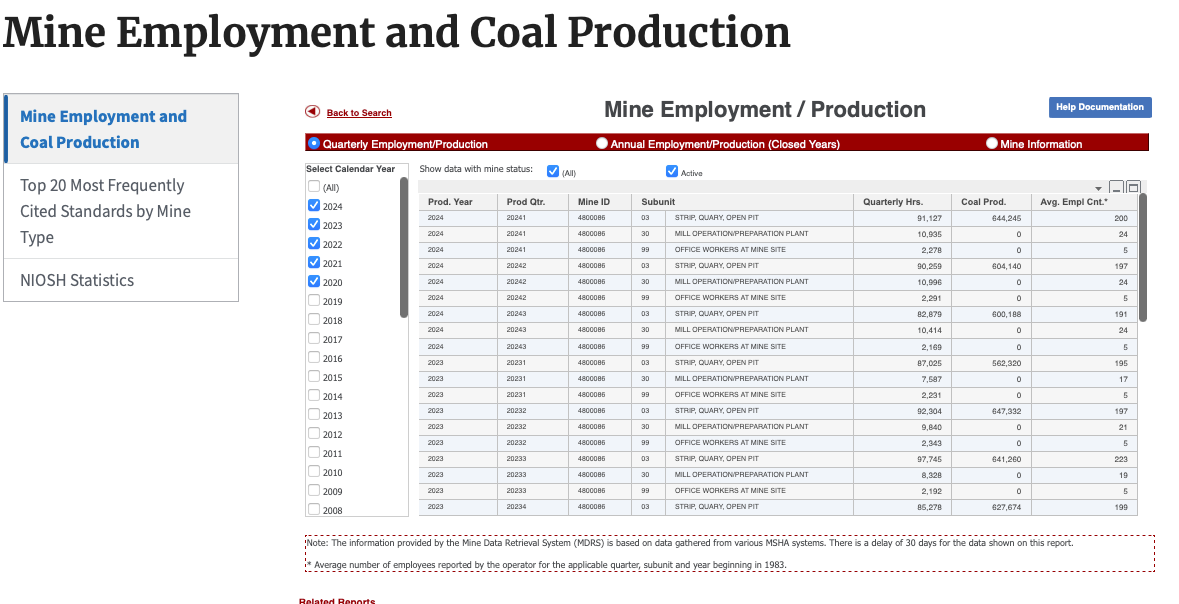This screenshot has width=1179, height=604.
Task: Click the Back to Search arrow icon
Action: pyautogui.click(x=312, y=111)
